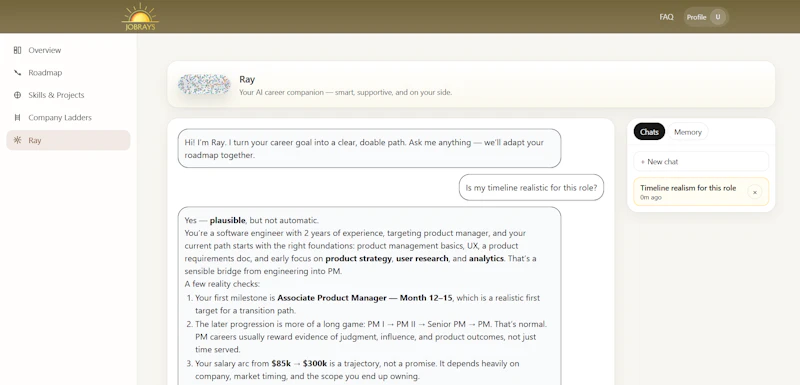The height and width of the screenshot is (385, 800).
Task: Start a new chat
Action: coord(701,161)
